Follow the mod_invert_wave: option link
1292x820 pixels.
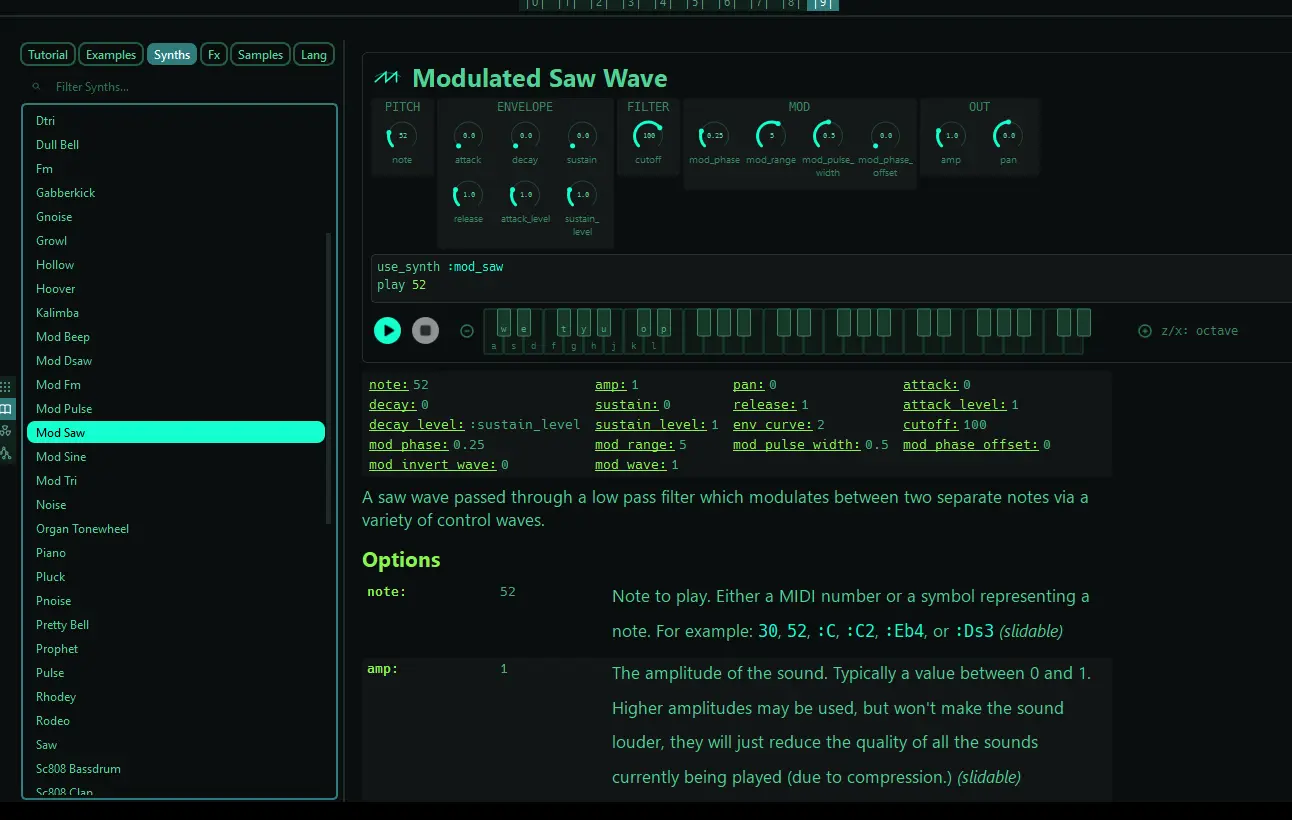pyautogui.click(x=433, y=465)
